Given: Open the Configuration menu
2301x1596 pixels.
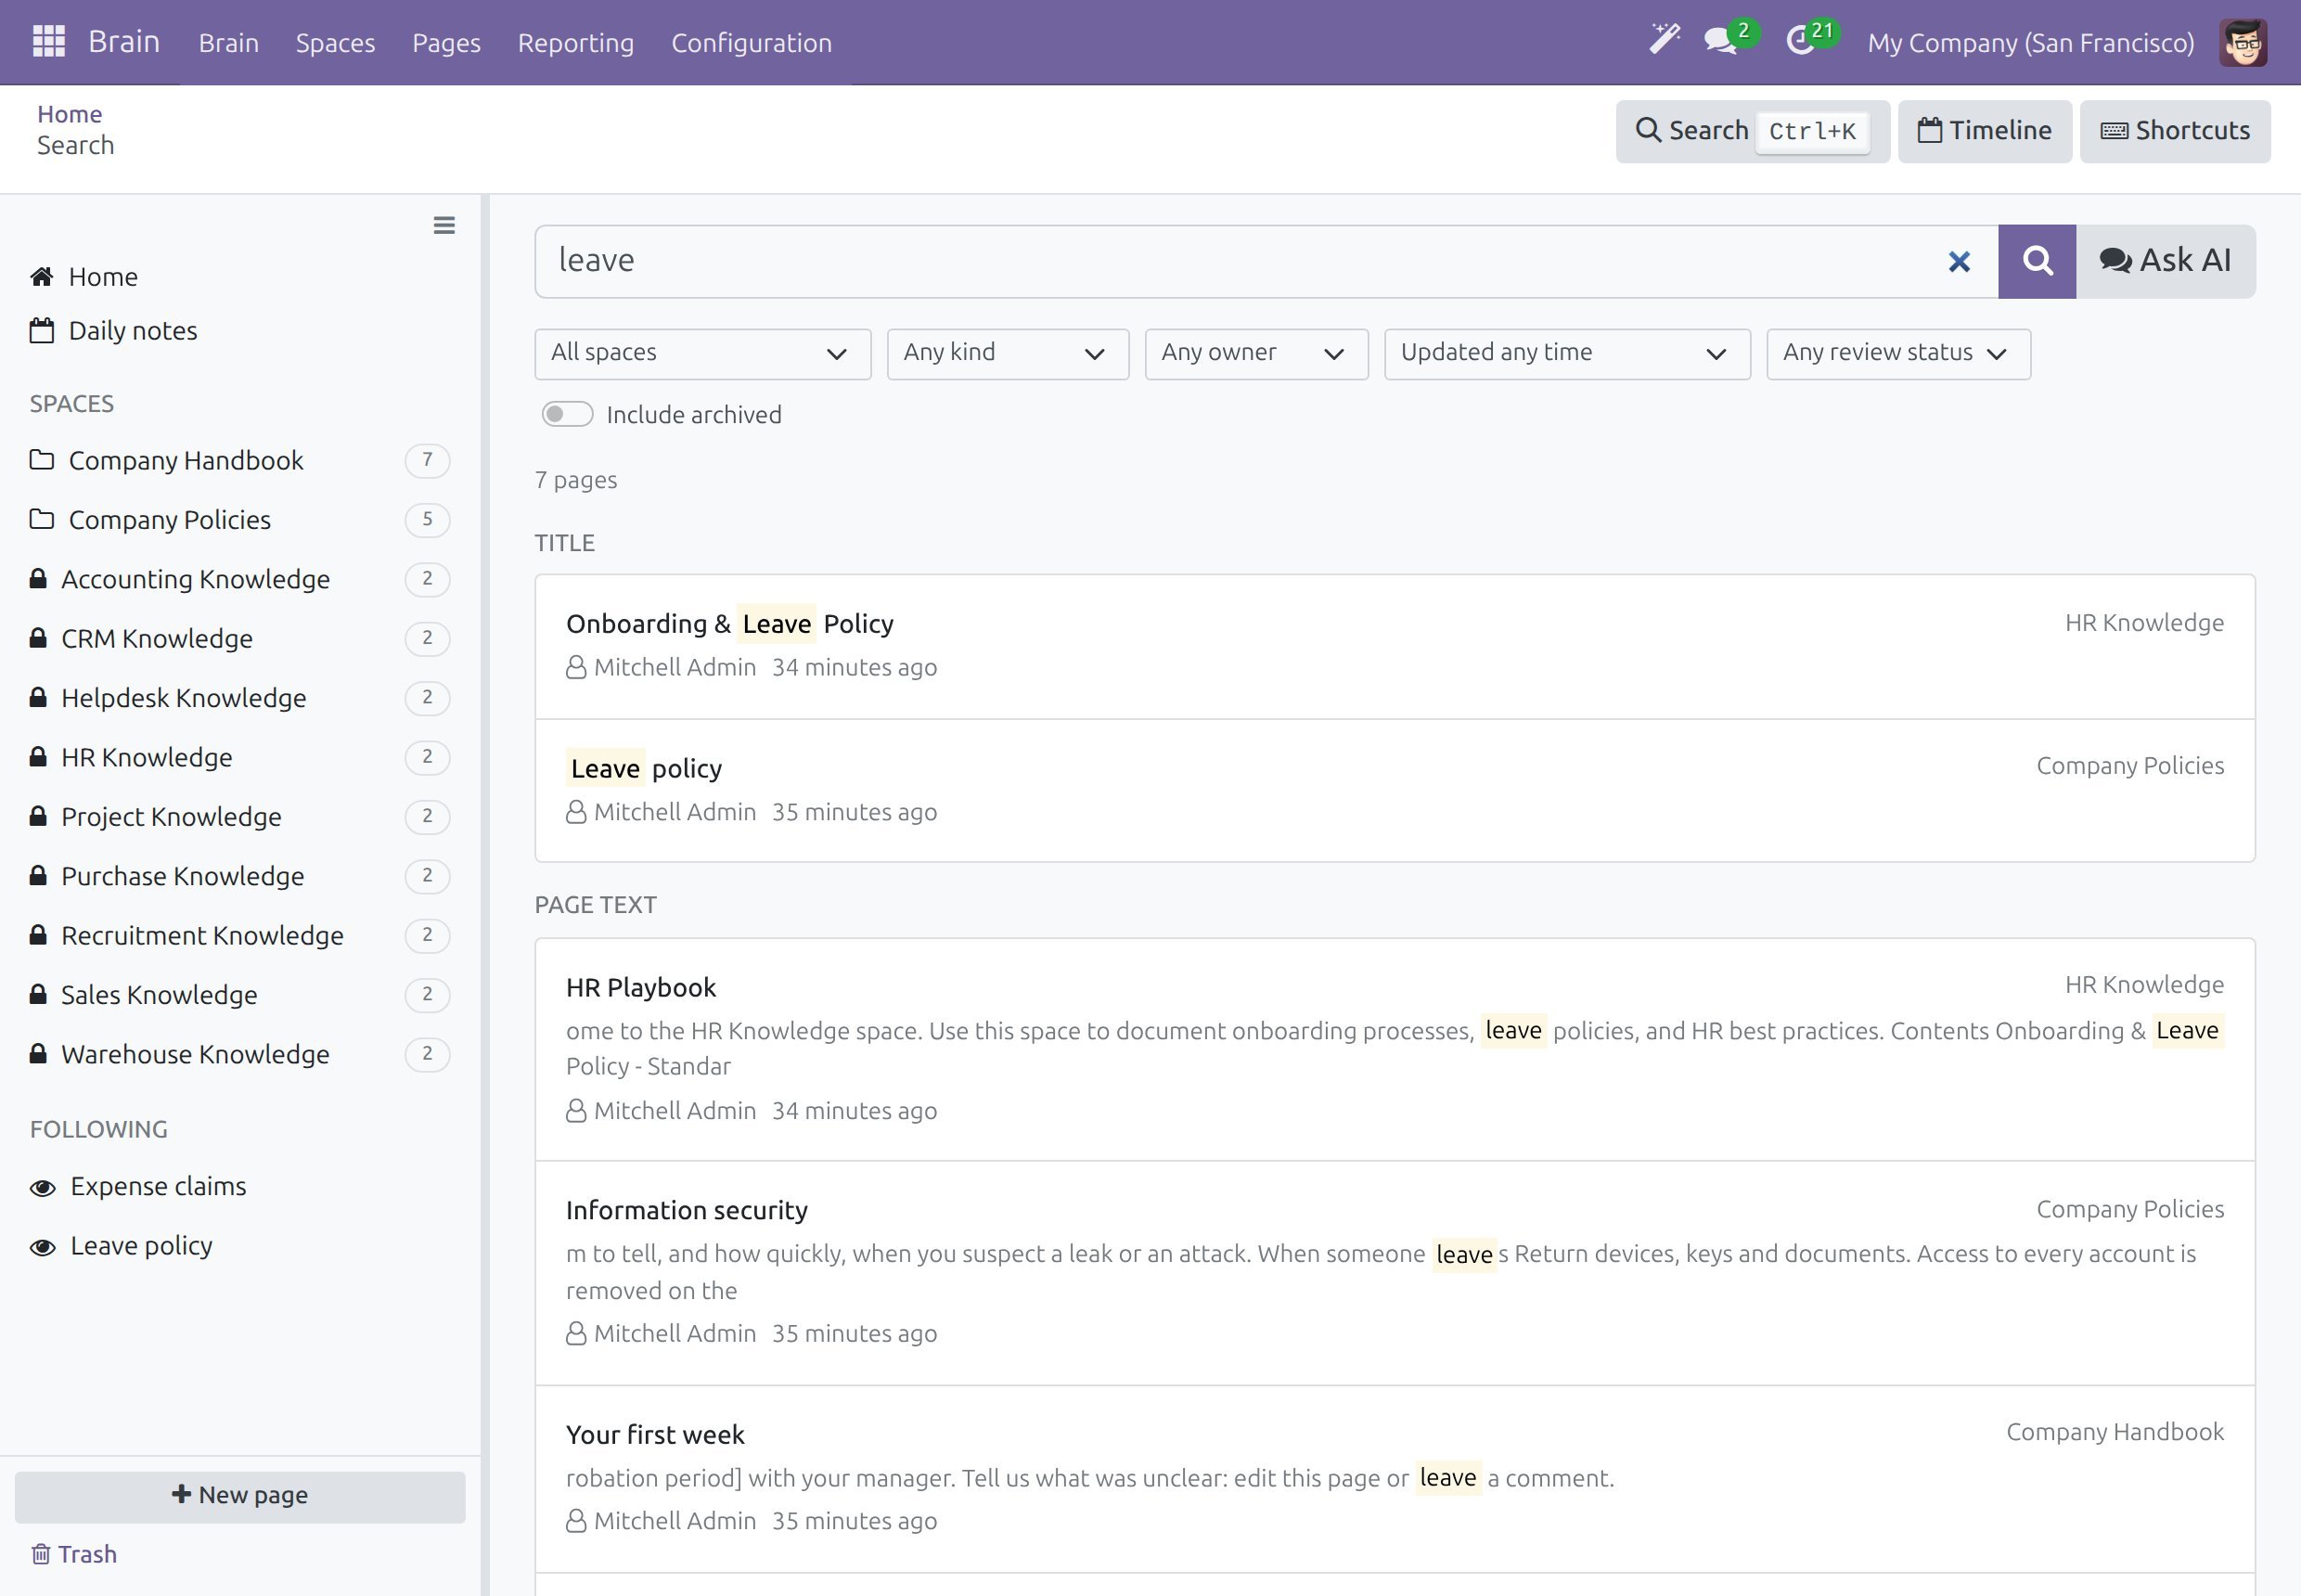Looking at the screenshot, I should coord(751,42).
